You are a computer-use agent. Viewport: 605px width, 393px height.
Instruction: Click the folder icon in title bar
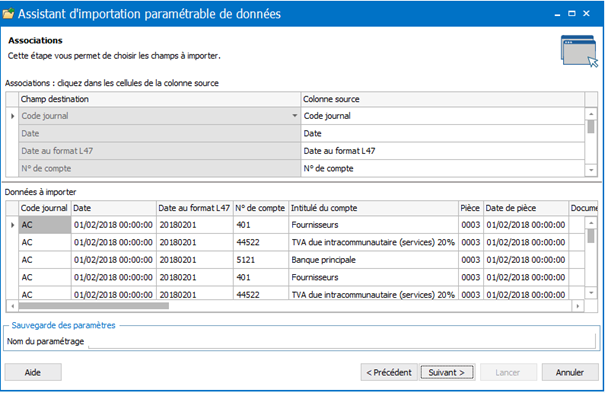point(8,13)
